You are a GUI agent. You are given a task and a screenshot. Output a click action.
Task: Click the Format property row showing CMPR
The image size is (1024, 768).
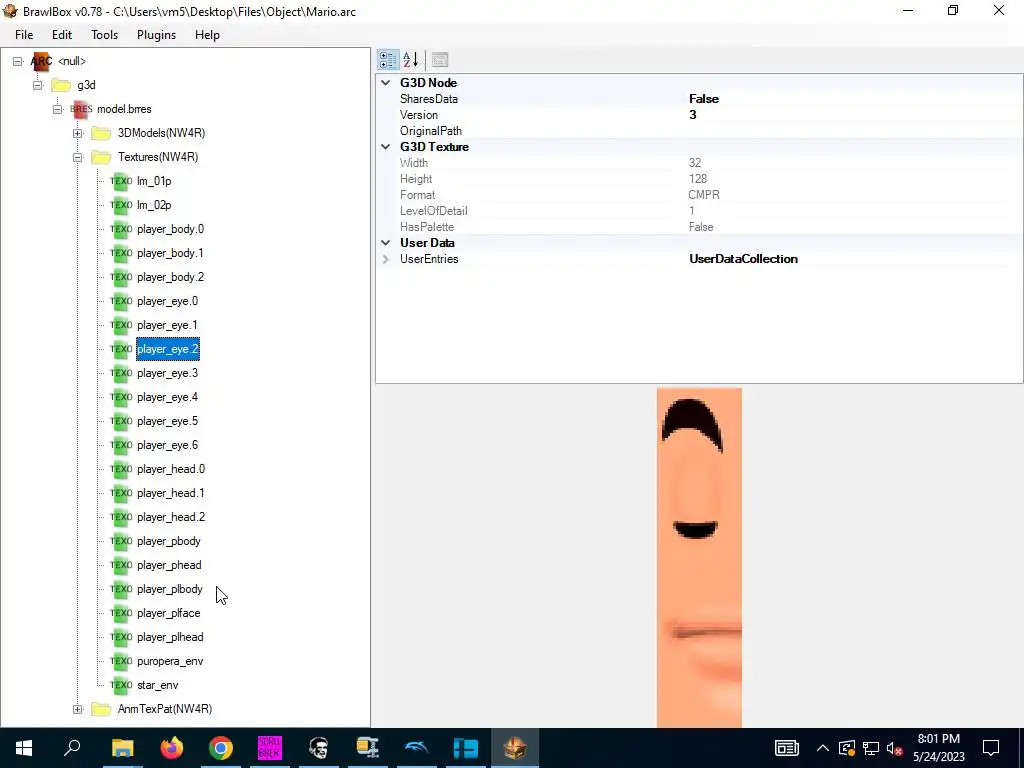pyautogui.click(x=699, y=195)
